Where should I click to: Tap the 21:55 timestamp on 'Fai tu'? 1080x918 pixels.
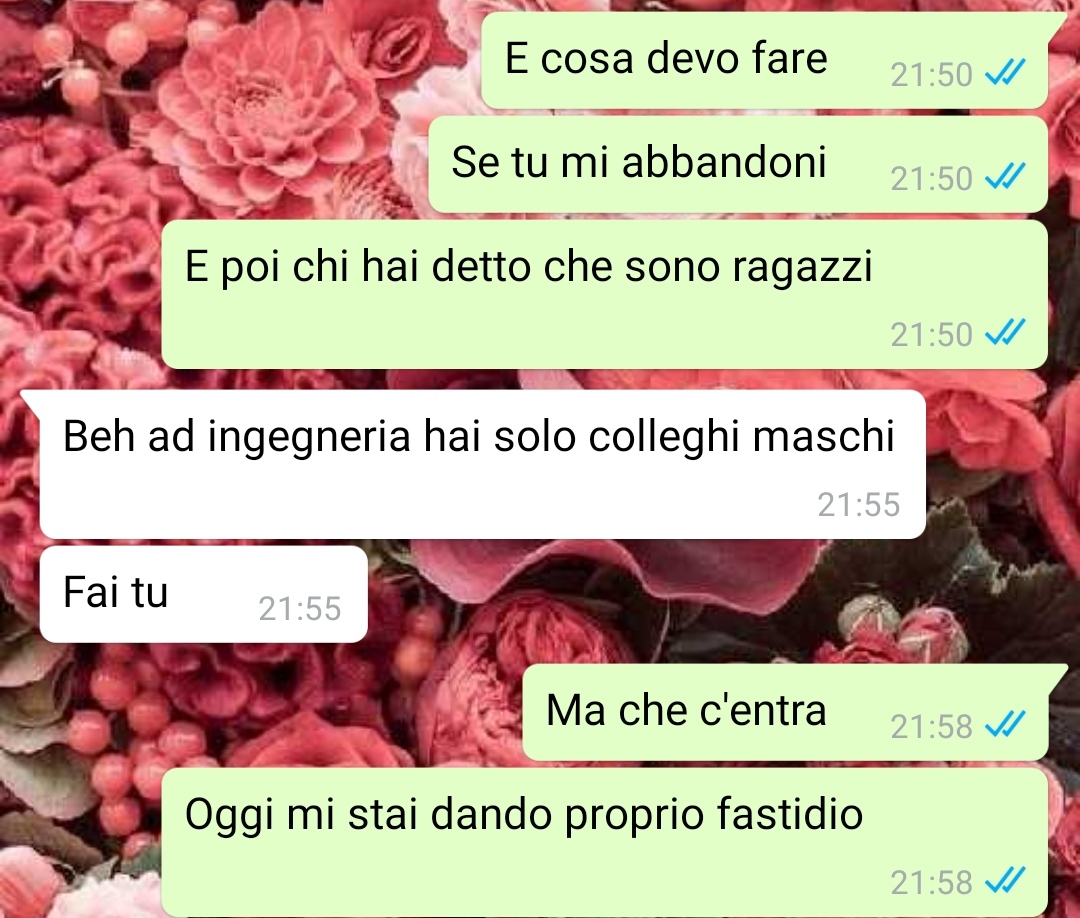coord(300,609)
